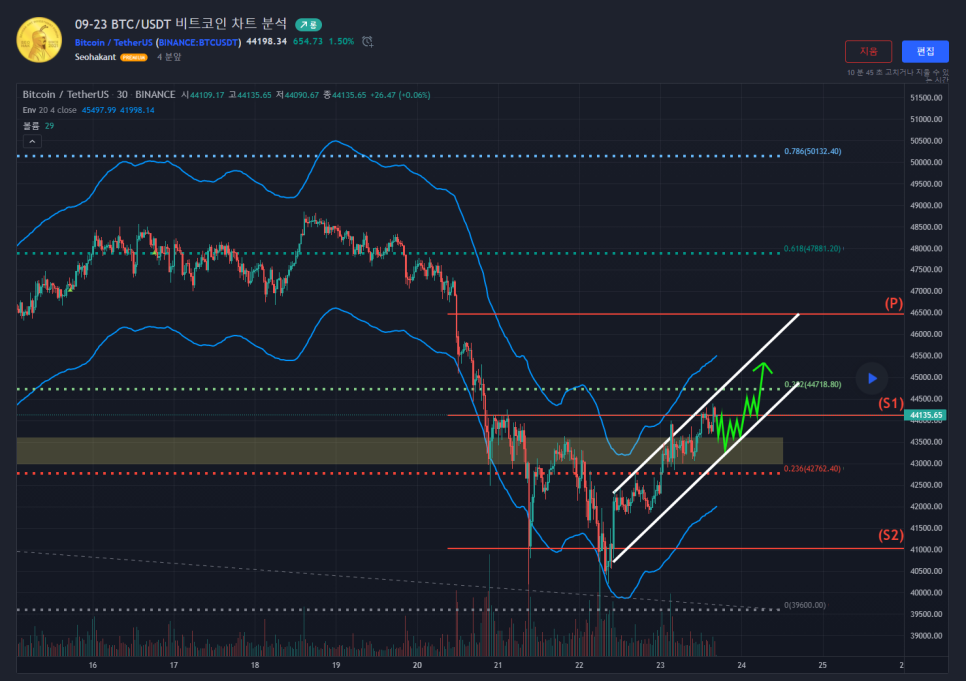This screenshot has height=681, width=966.
Task: Click the gold Bitcoin author avatar
Action: 39,39
